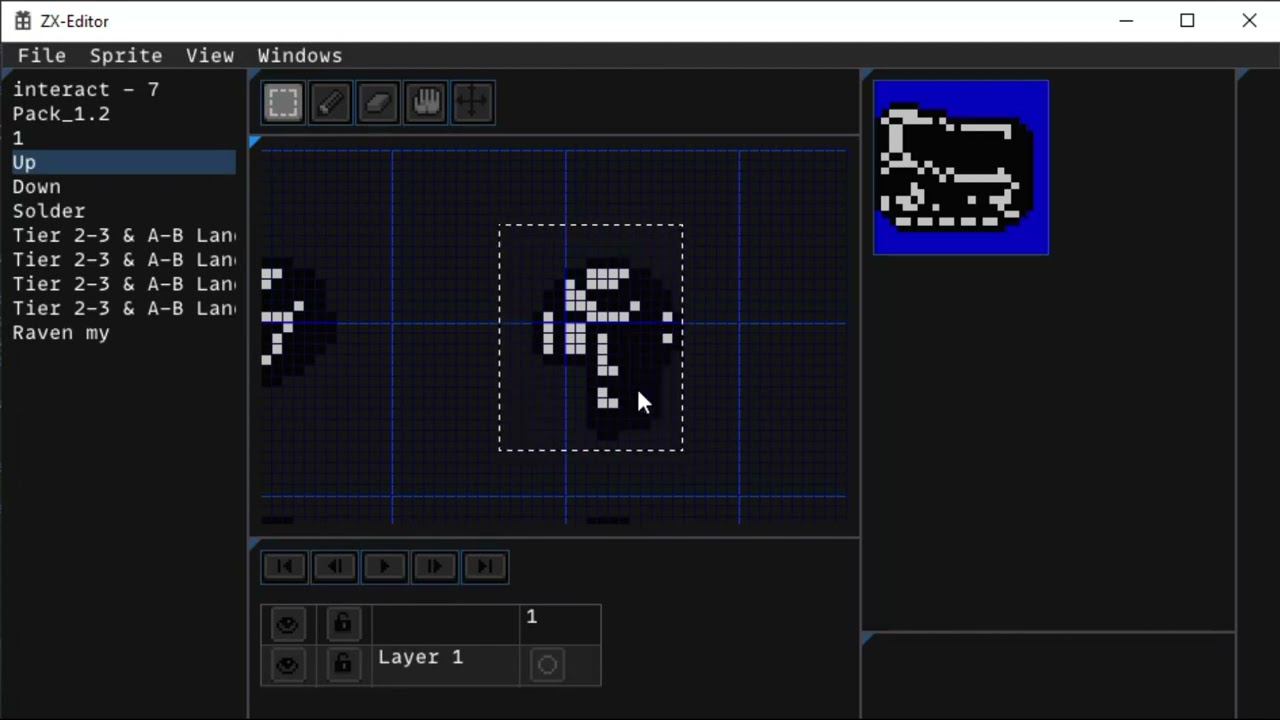Step back one animation frame

pyautogui.click(x=335, y=567)
